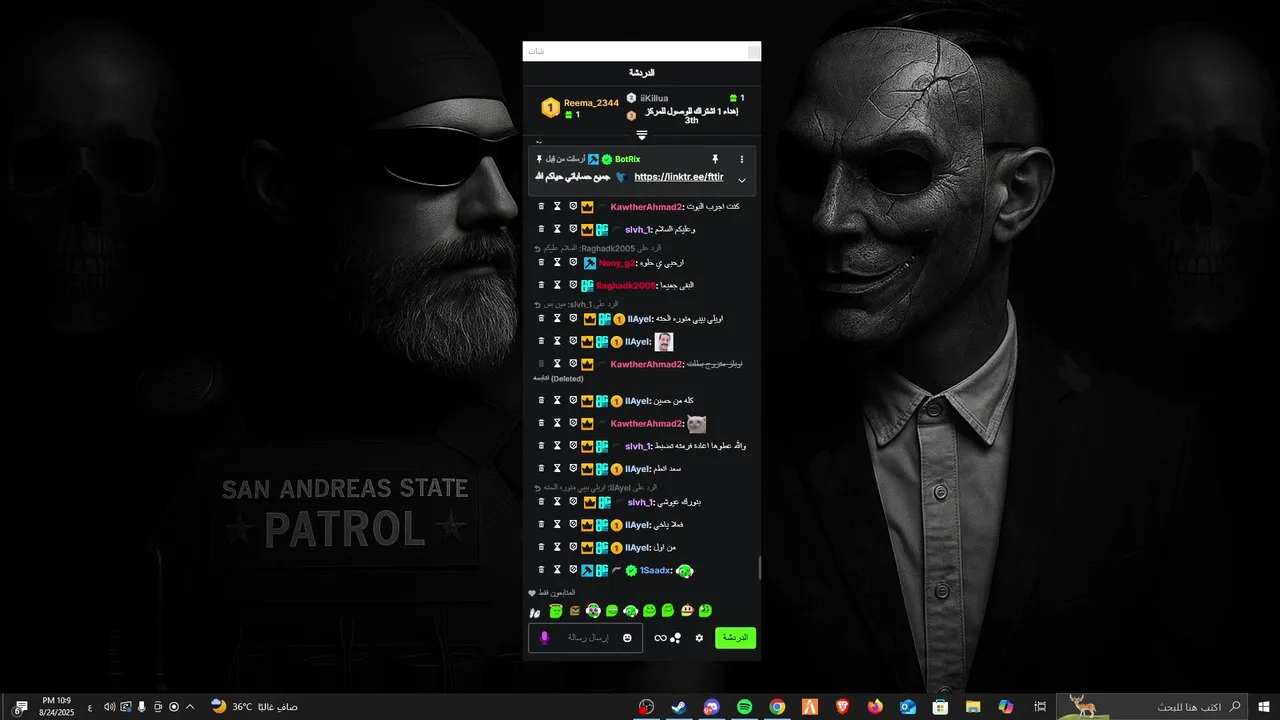
Task: Open the linktr.ee link in pinned message
Action: click(678, 177)
